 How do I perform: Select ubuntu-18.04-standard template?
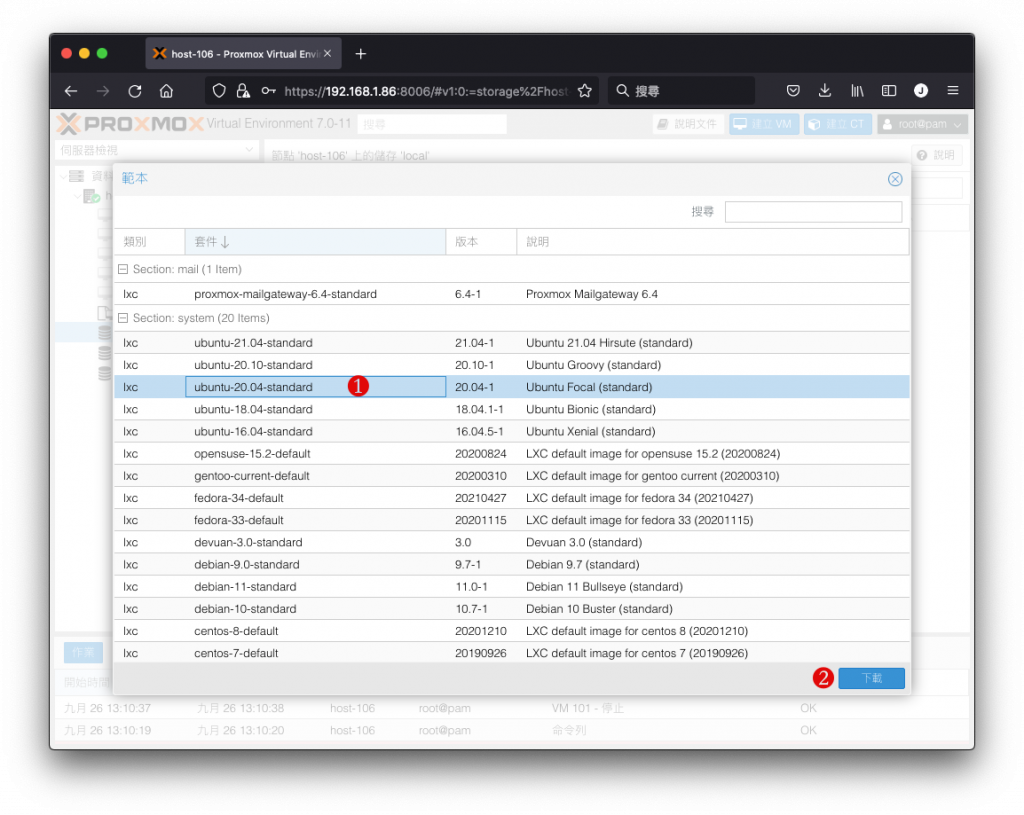(x=511, y=409)
